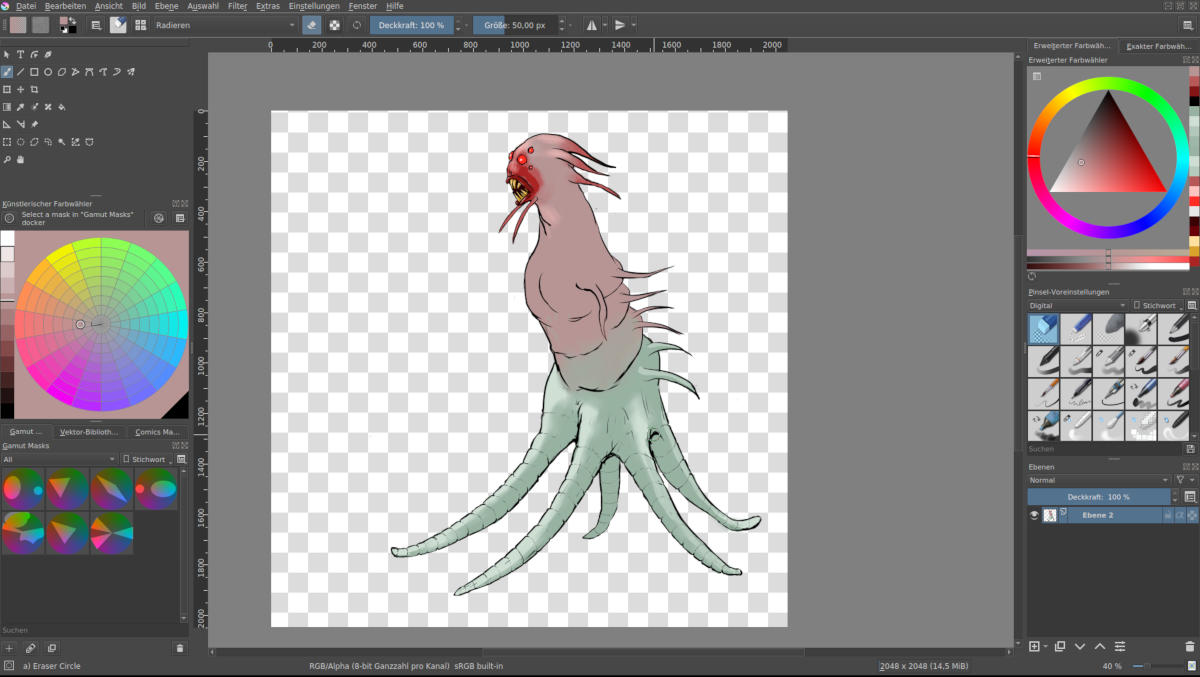Click the Stichwort button in Gamut Masks
Screen dimensions: 1200x677
[x=147, y=459]
